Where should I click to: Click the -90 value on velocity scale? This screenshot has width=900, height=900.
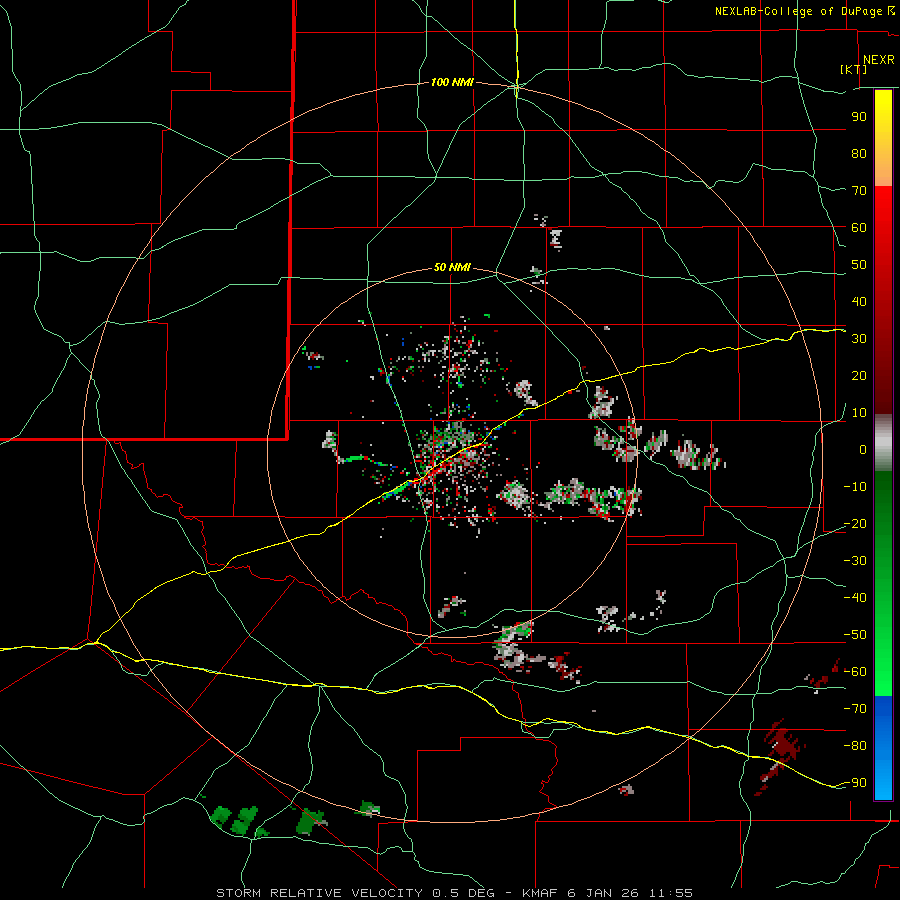coord(855,783)
